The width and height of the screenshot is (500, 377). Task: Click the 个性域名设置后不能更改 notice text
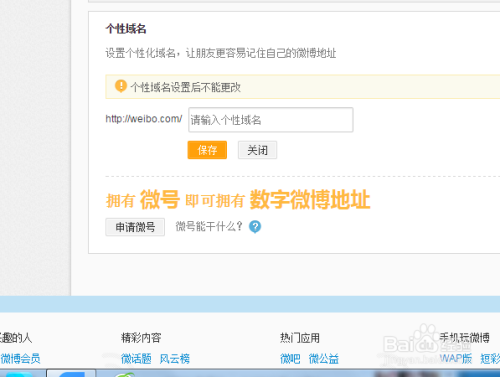tap(185, 87)
